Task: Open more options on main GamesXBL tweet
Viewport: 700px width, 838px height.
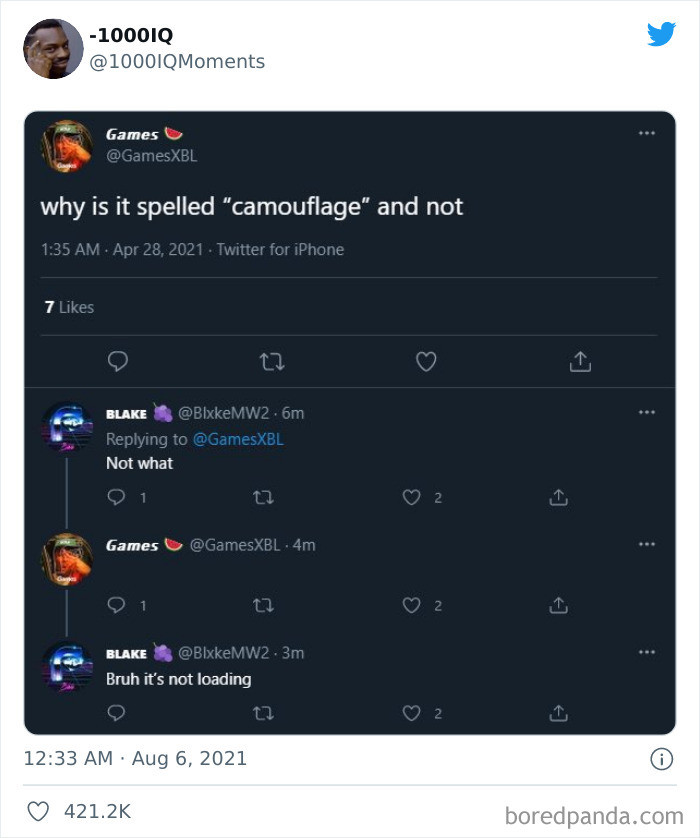Action: 647,133
